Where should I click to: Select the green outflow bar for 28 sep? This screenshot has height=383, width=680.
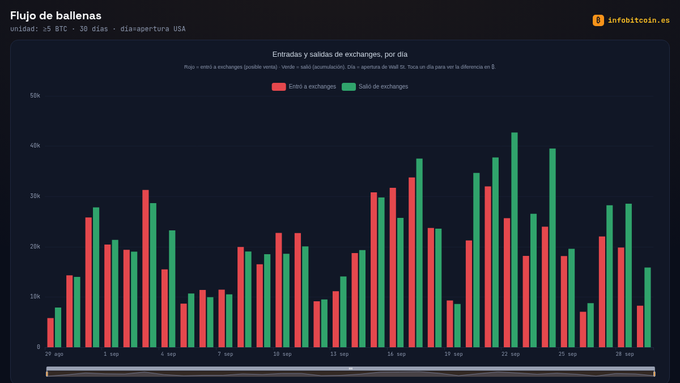point(629,275)
